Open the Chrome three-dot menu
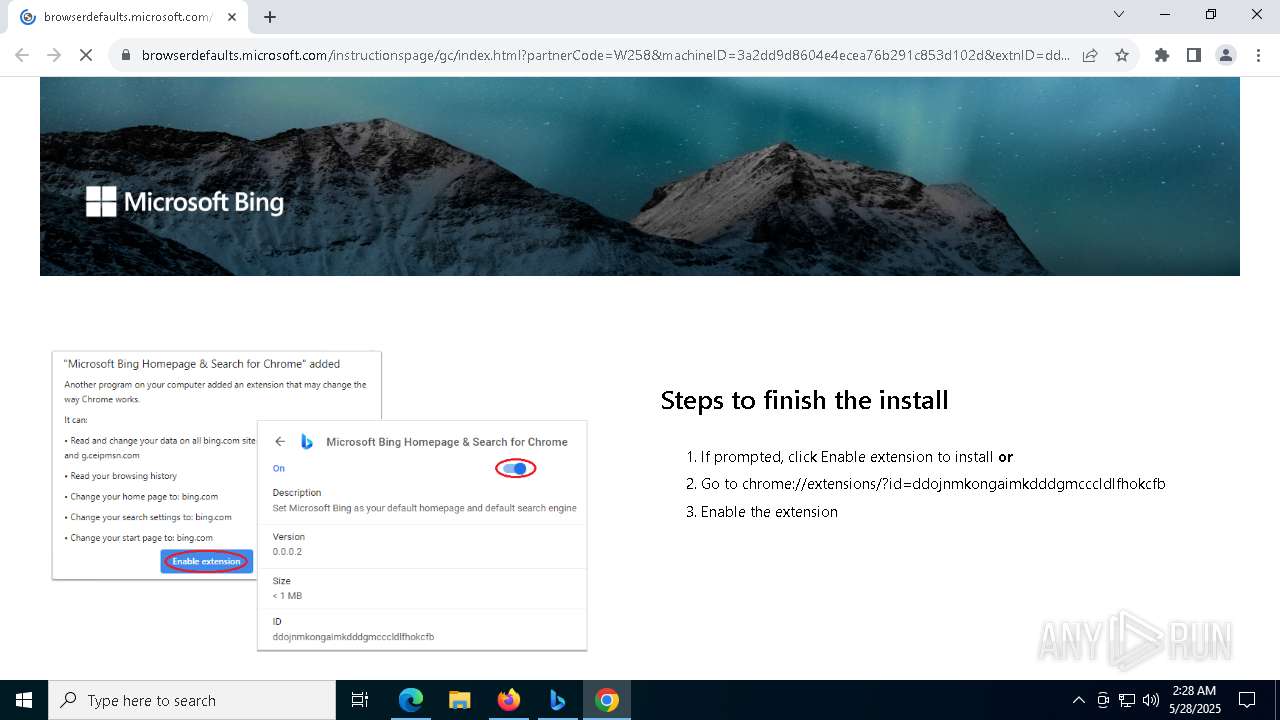The image size is (1280, 720). tap(1257, 55)
